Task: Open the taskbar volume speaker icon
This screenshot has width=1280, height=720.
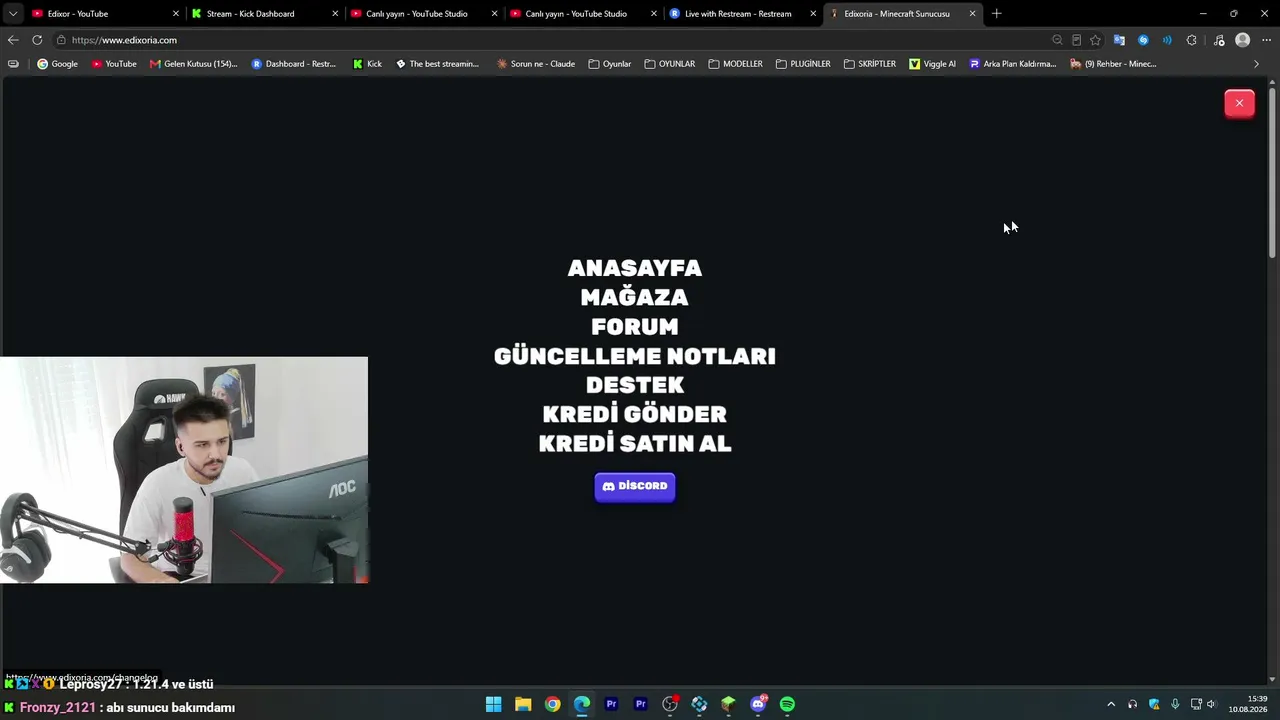Action: pyautogui.click(x=1211, y=704)
